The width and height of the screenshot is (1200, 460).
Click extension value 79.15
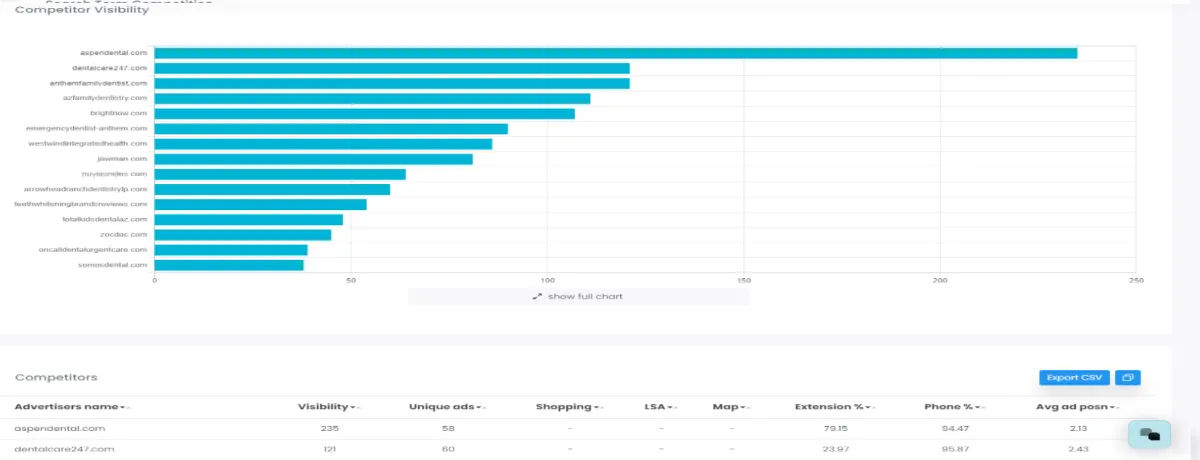click(834, 428)
